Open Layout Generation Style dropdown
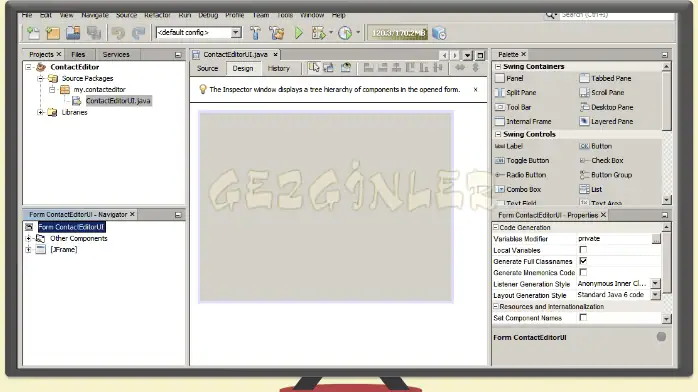The image size is (698, 392). [x=655, y=295]
